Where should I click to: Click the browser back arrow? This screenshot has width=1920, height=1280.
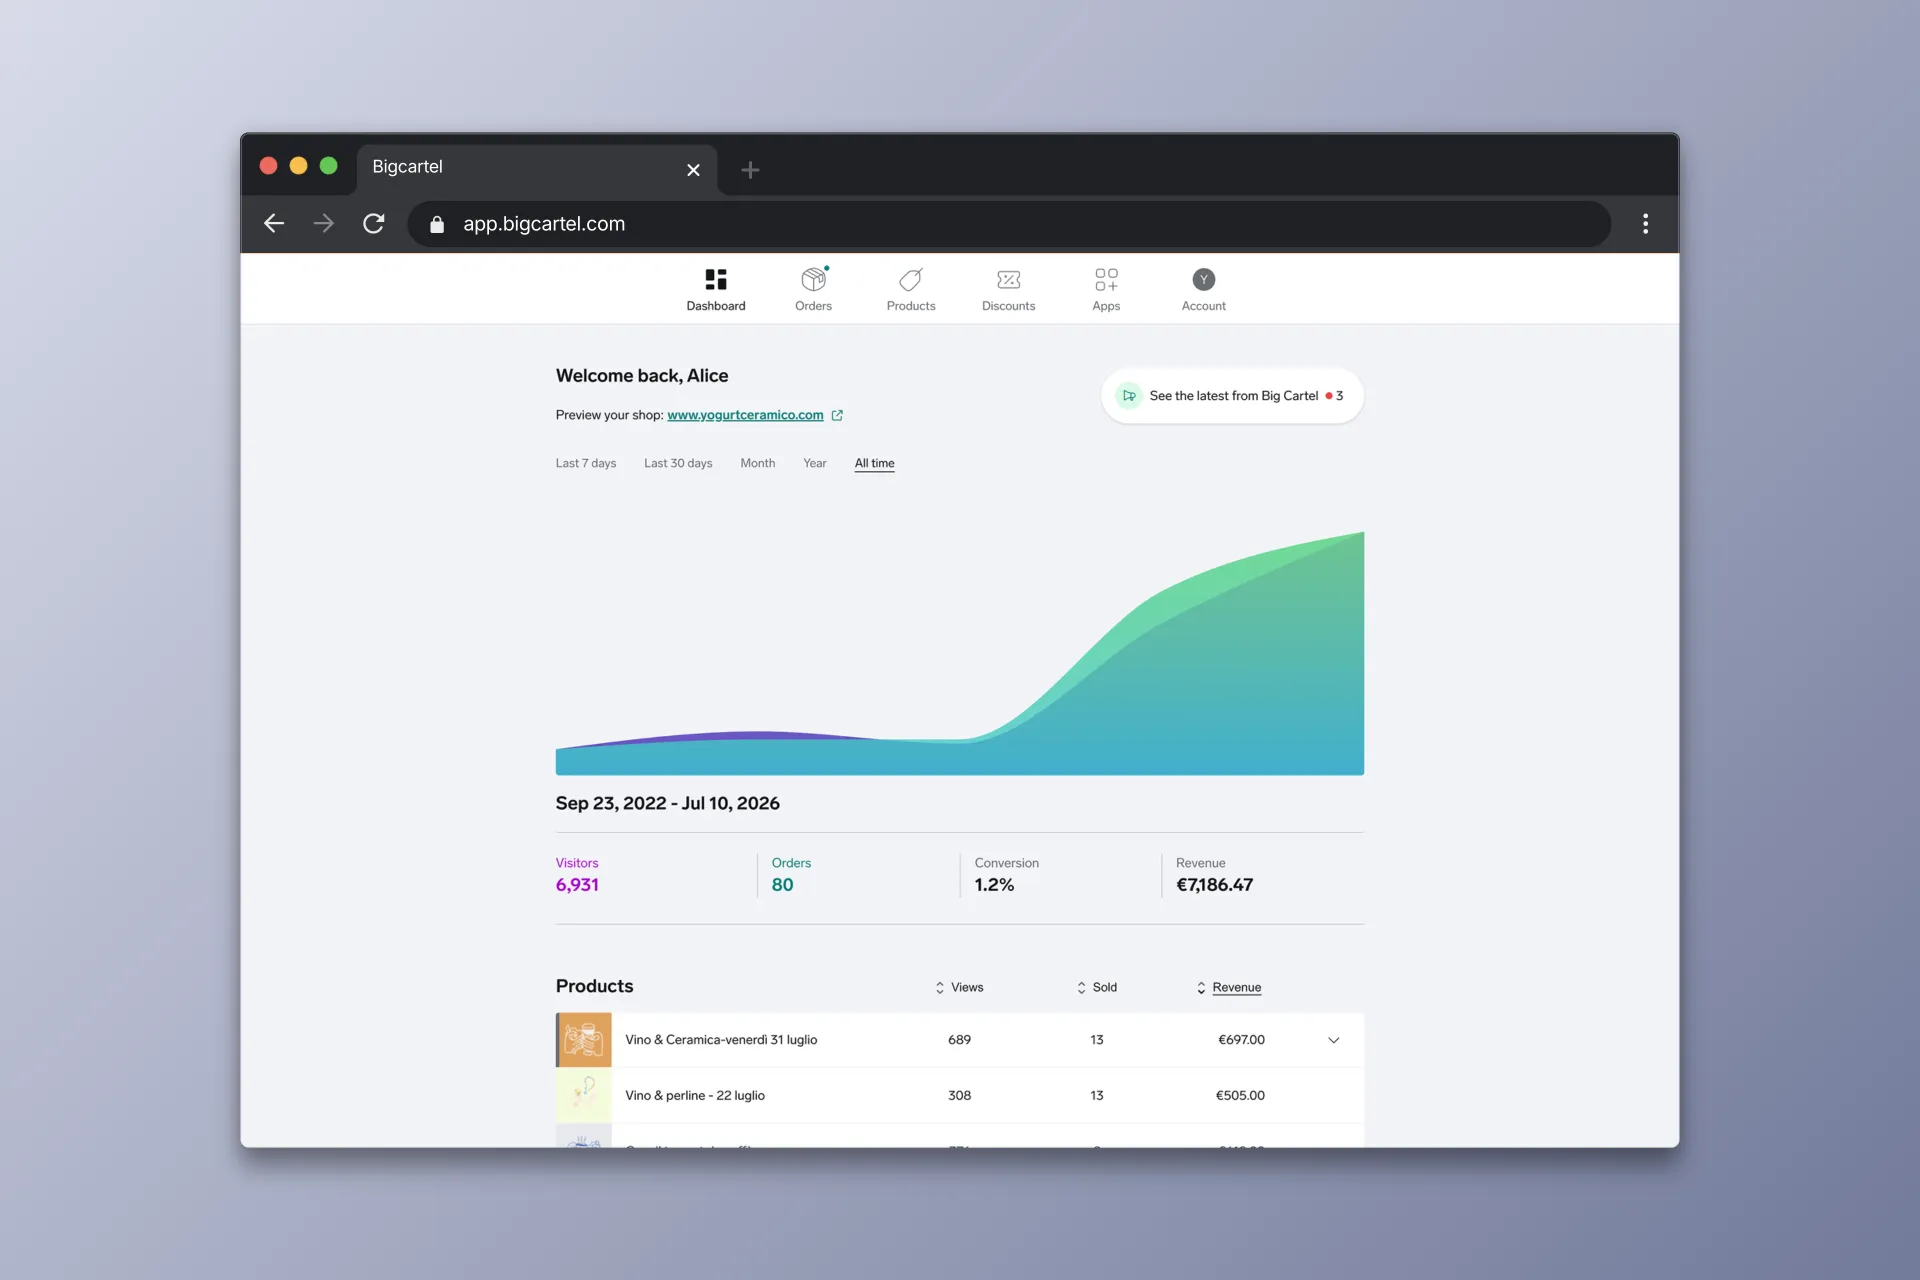(274, 223)
